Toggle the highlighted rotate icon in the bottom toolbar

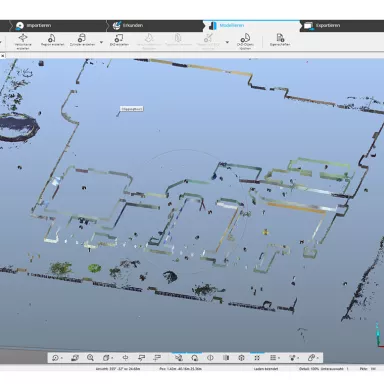194,358
